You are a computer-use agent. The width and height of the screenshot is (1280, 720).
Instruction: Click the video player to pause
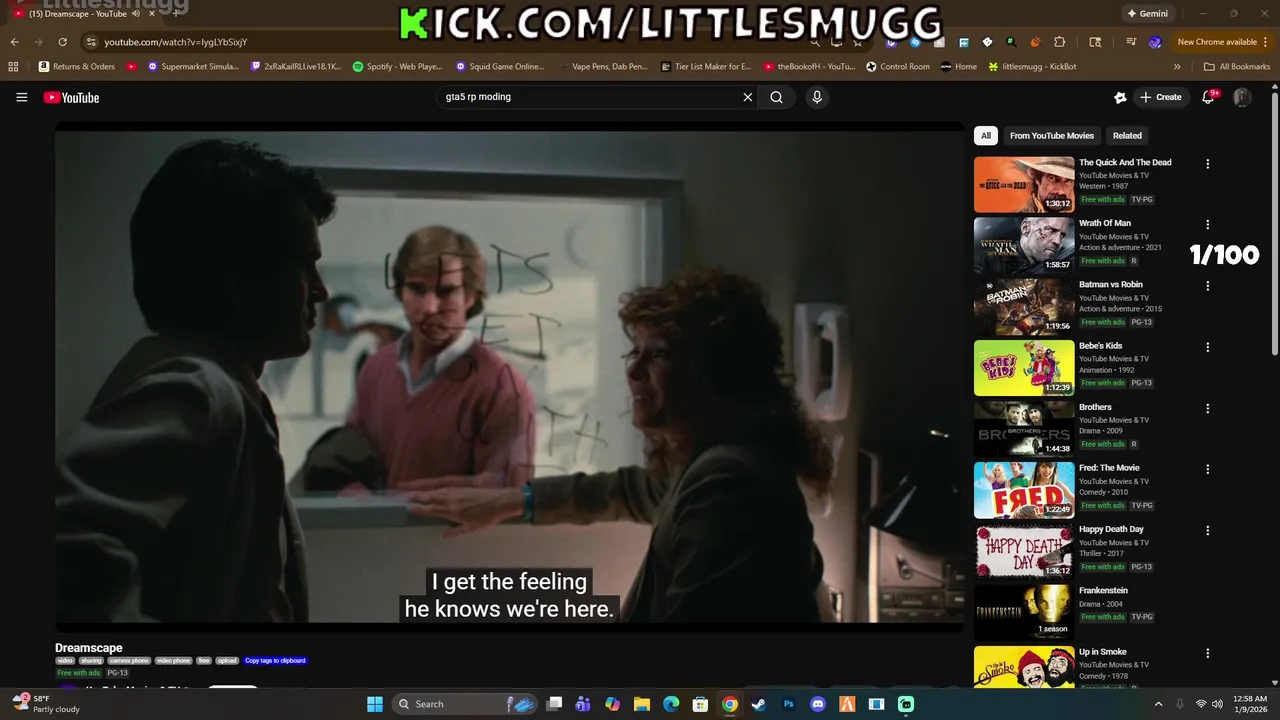pos(509,376)
